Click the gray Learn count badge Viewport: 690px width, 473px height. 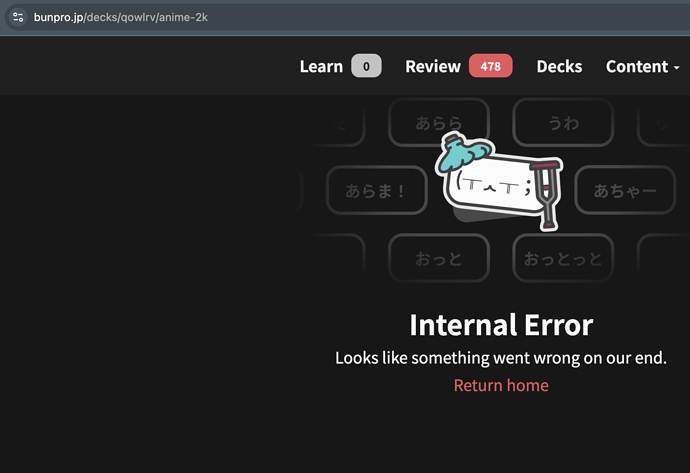click(366, 66)
